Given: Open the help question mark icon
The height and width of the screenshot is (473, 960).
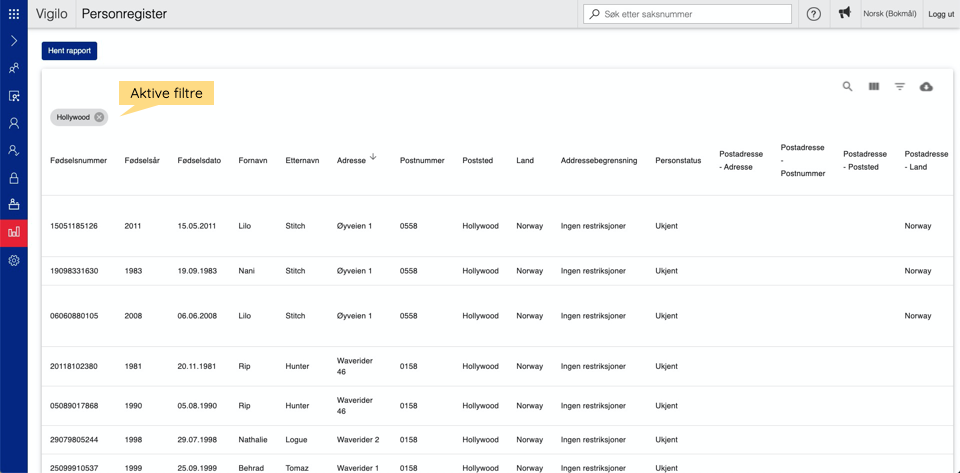Looking at the screenshot, I should pyautogui.click(x=814, y=14).
